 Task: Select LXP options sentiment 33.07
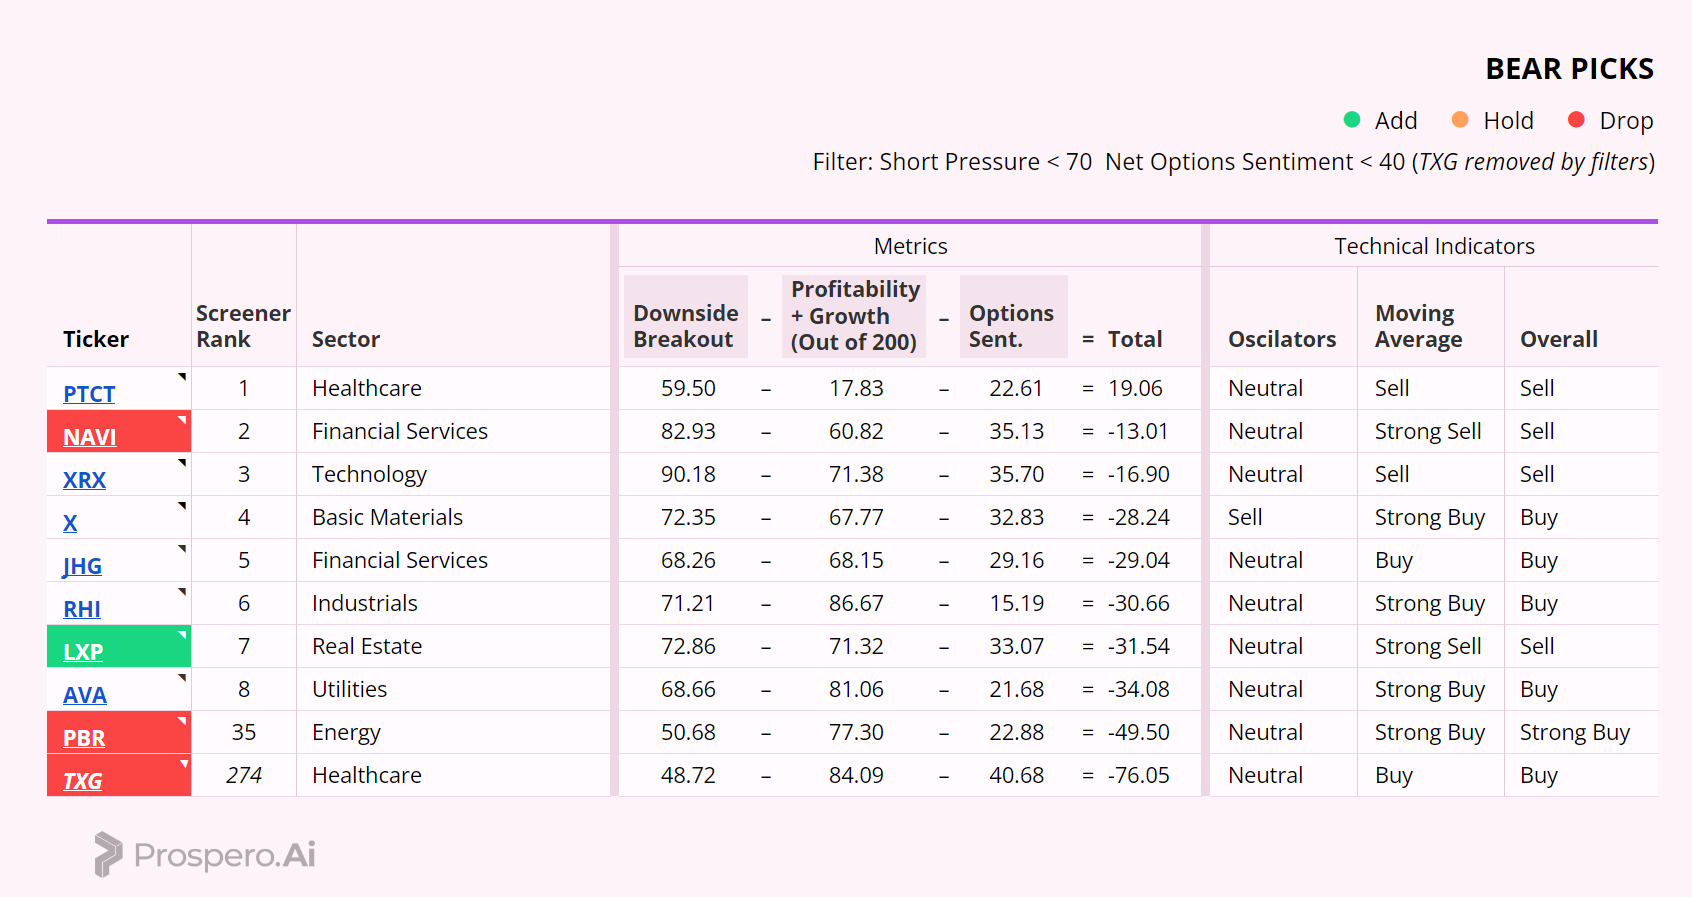click(1016, 646)
